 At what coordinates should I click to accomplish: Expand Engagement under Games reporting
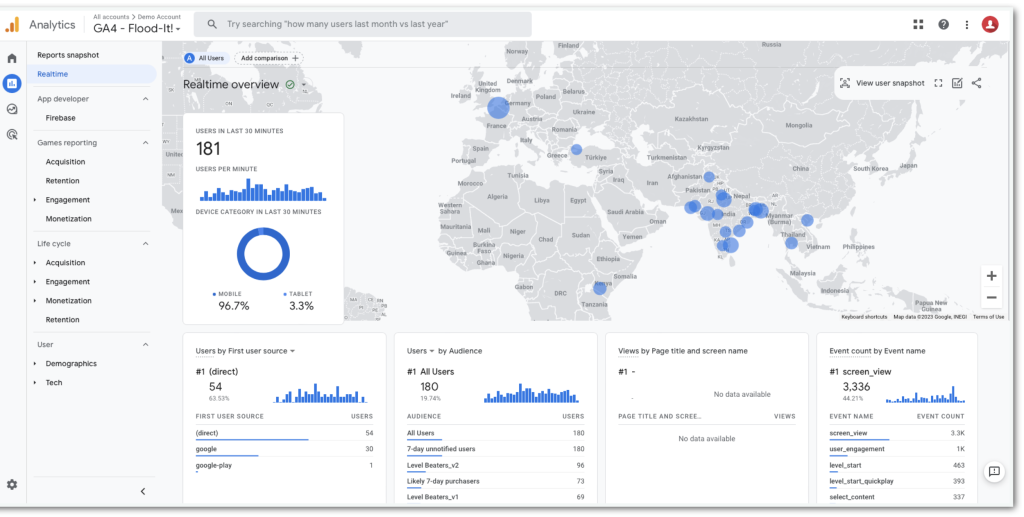[x=35, y=200]
